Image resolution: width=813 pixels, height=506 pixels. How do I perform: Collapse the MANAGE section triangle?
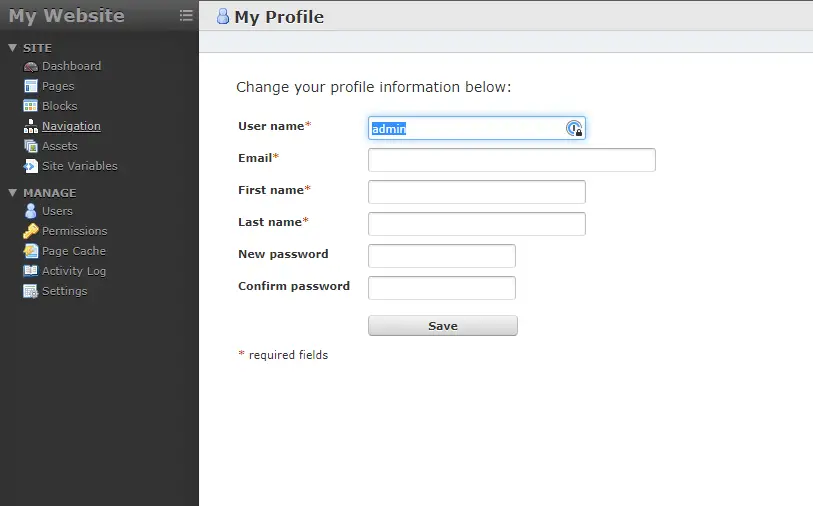(12, 193)
